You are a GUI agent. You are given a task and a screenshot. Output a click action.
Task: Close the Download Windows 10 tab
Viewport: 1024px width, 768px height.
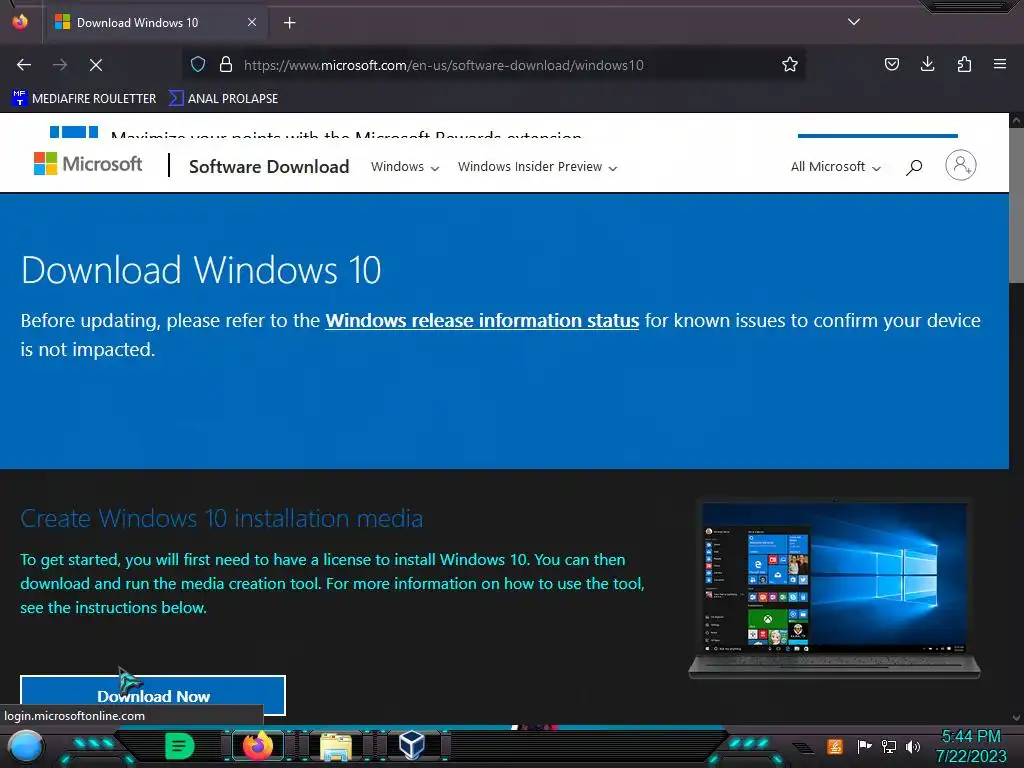tap(252, 22)
